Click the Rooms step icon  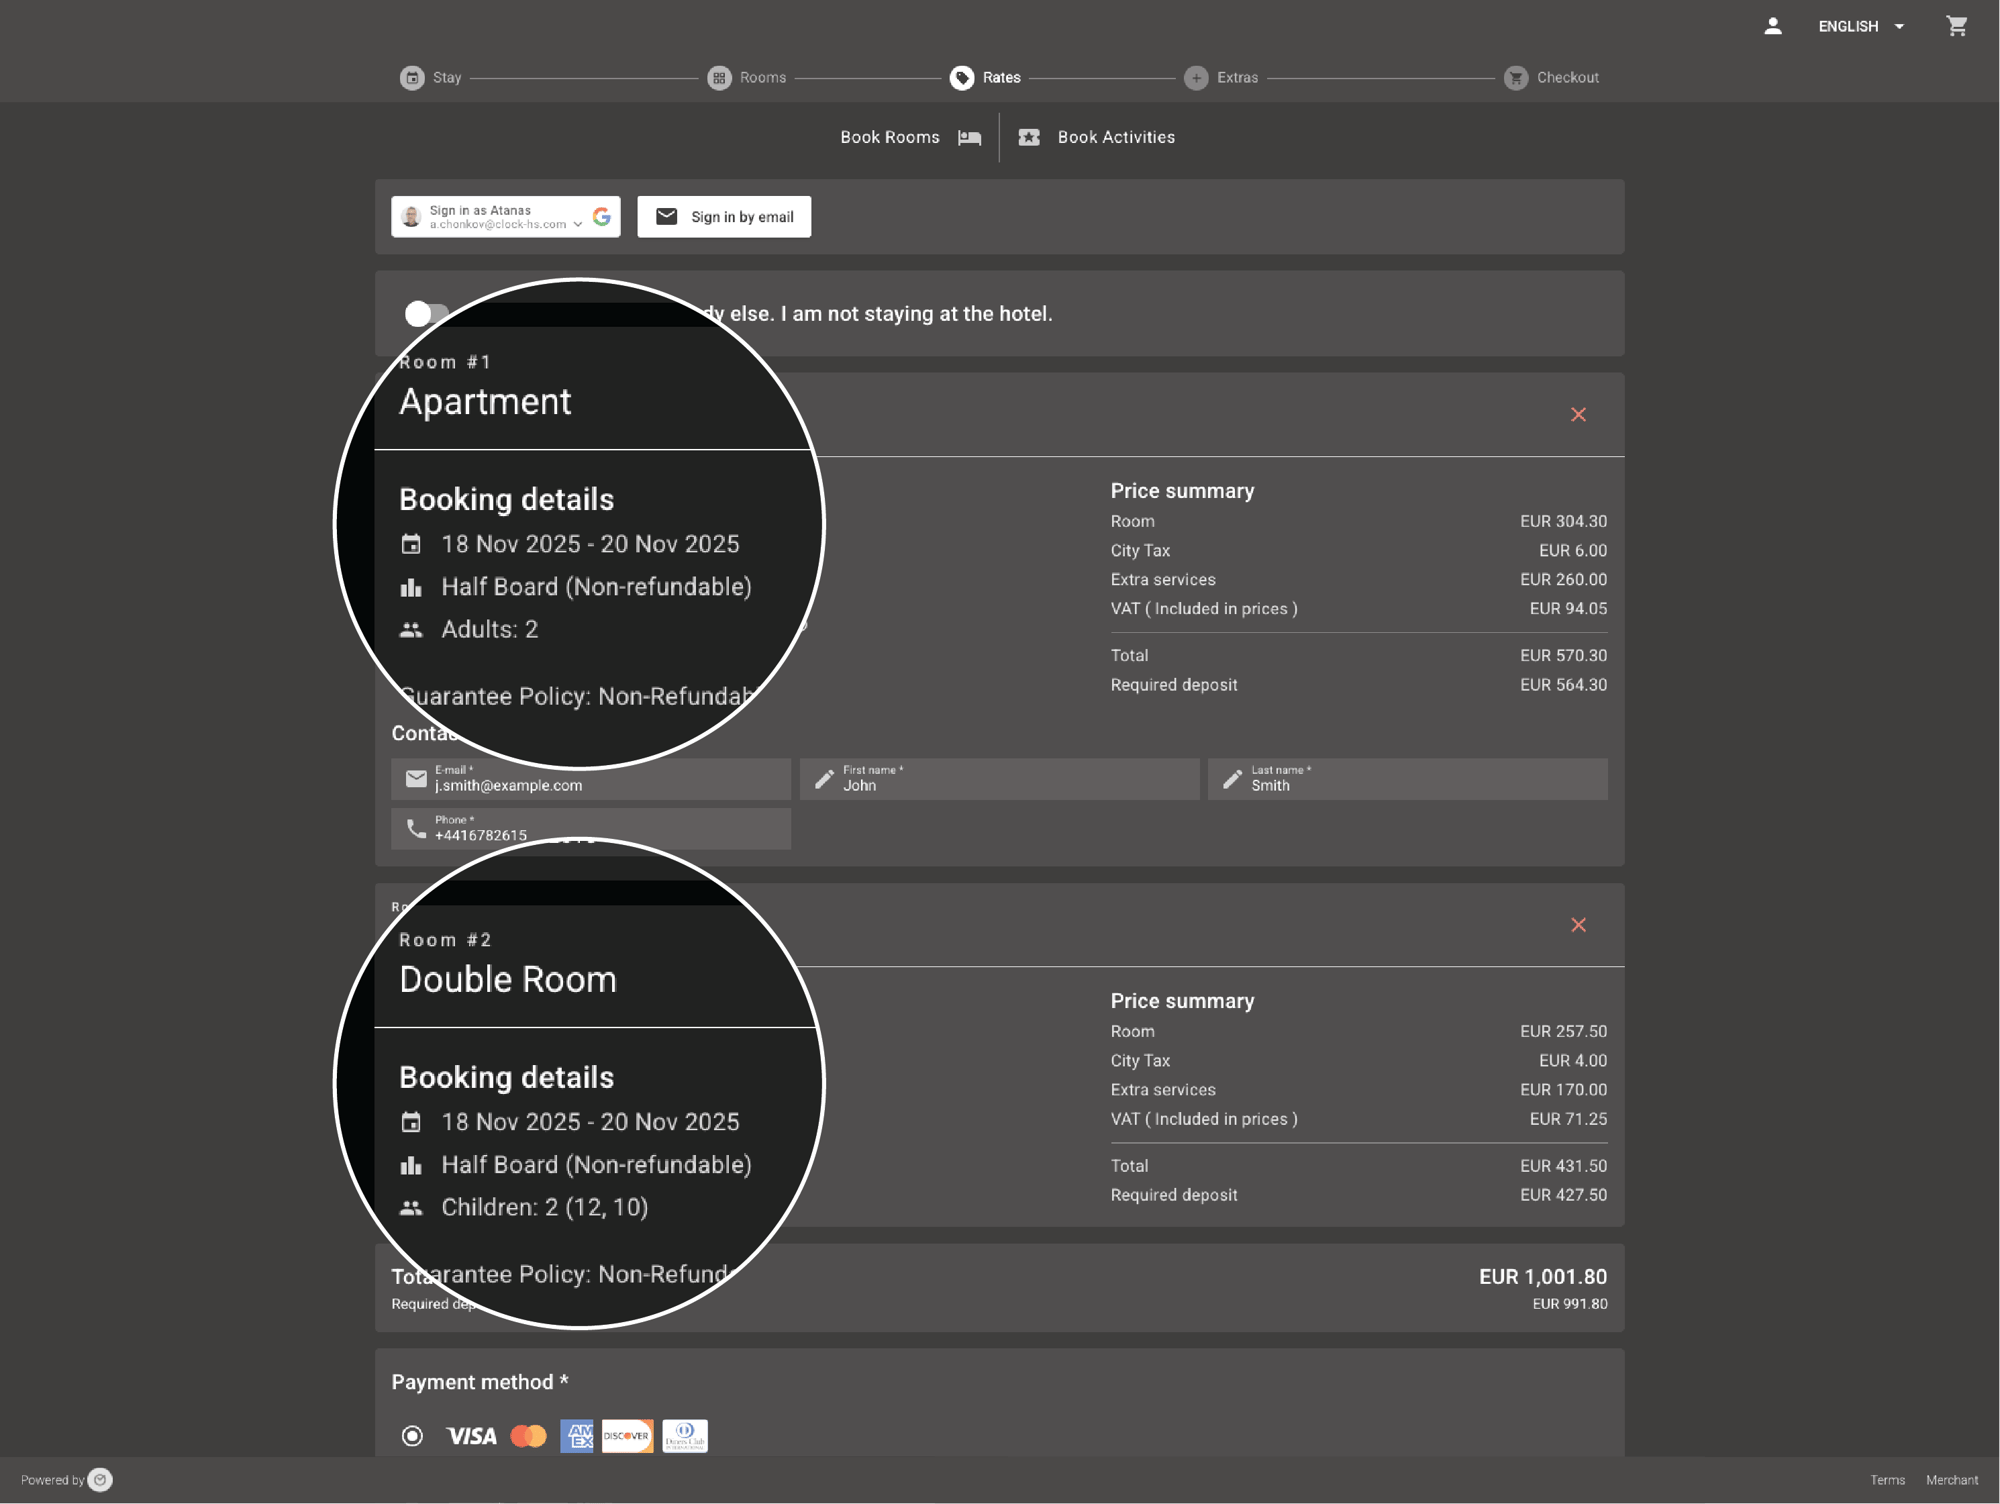(719, 77)
